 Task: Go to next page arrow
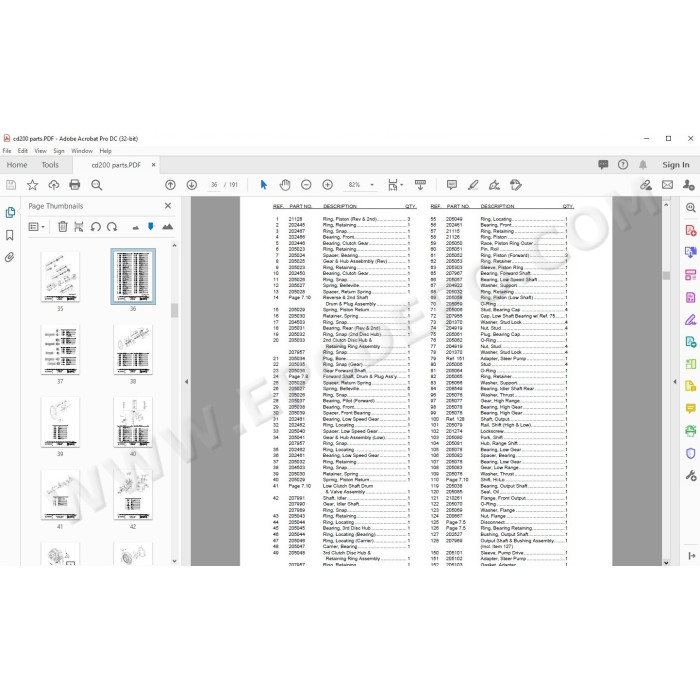pyautogui.click(x=192, y=185)
